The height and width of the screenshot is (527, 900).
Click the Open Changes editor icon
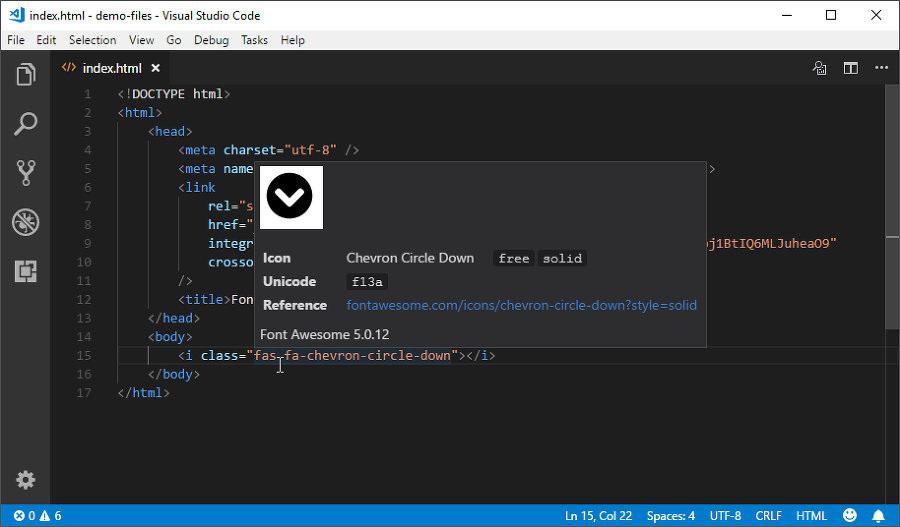point(819,68)
